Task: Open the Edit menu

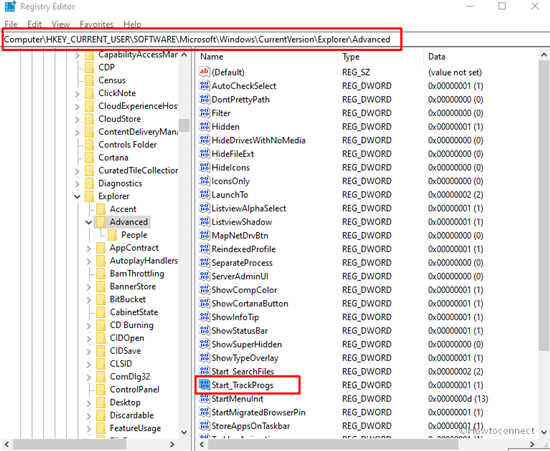Action: (x=34, y=24)
